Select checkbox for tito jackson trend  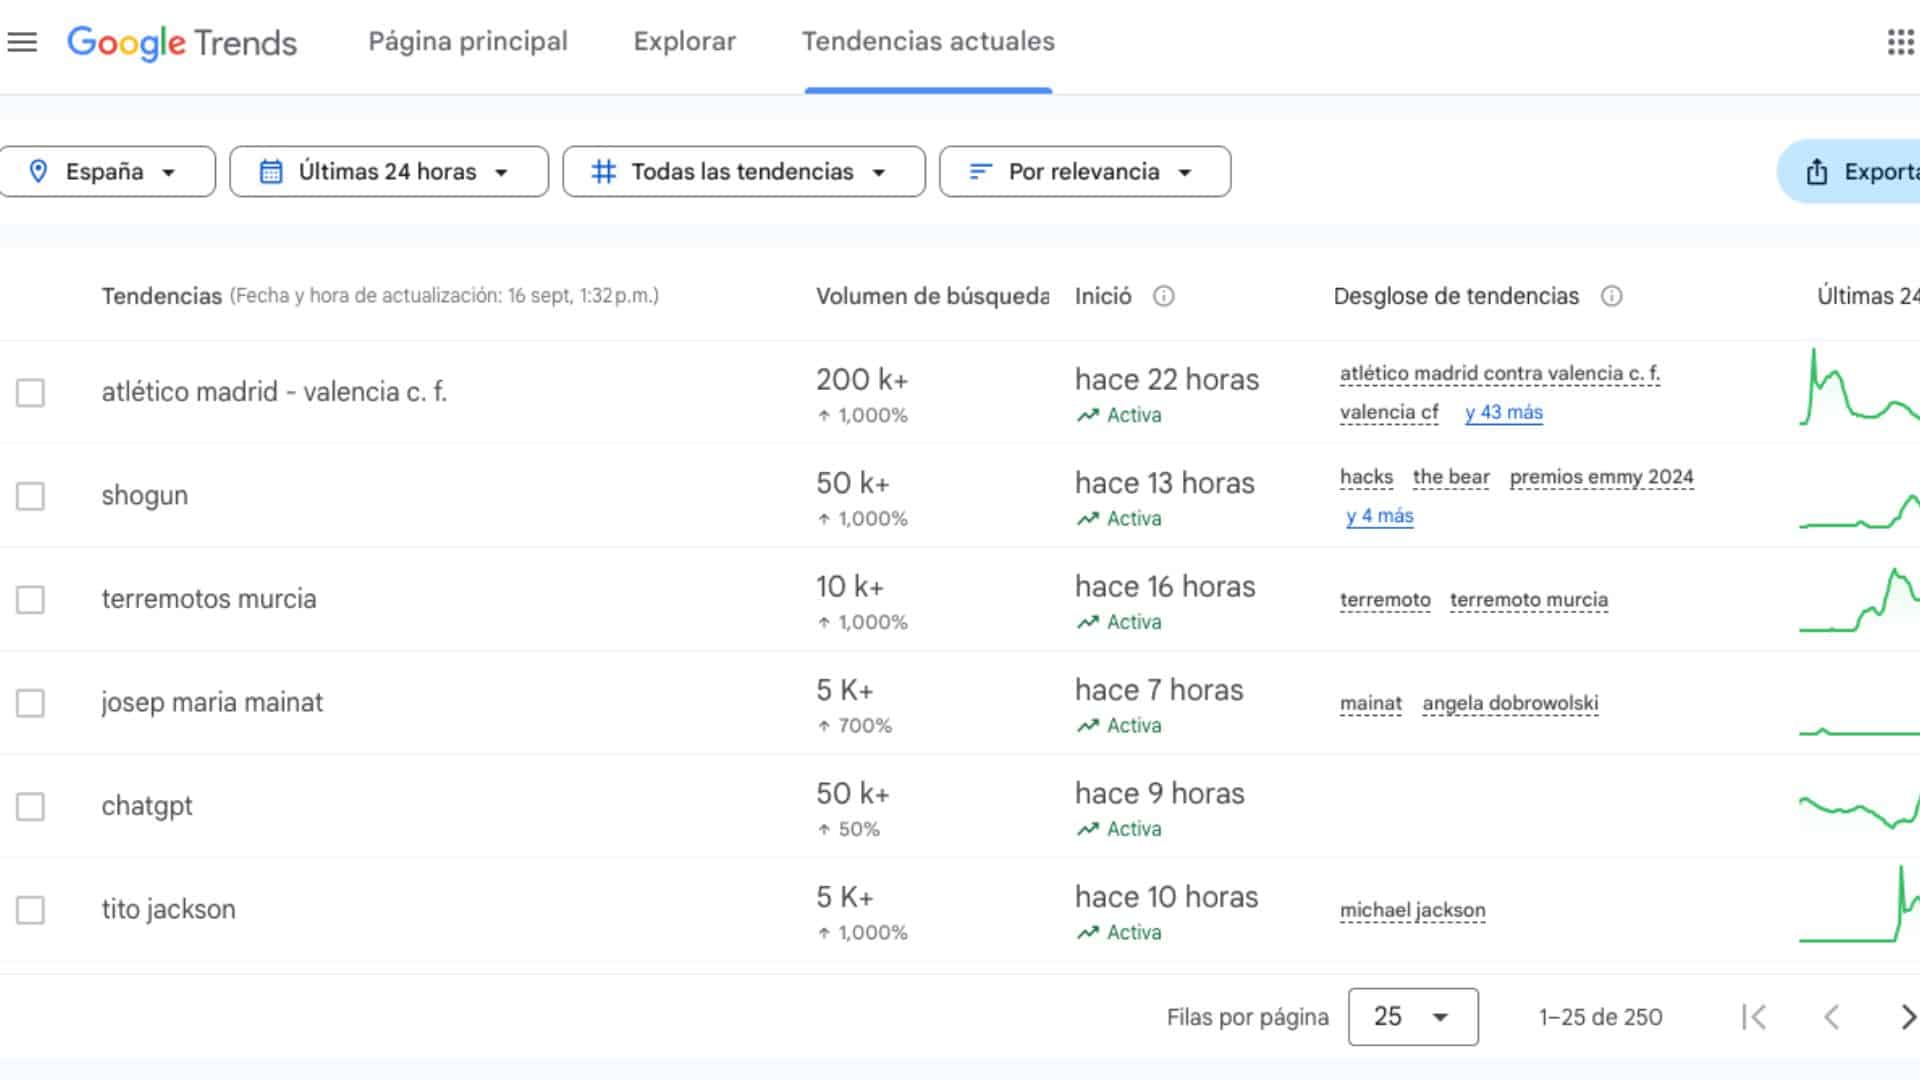30,910
